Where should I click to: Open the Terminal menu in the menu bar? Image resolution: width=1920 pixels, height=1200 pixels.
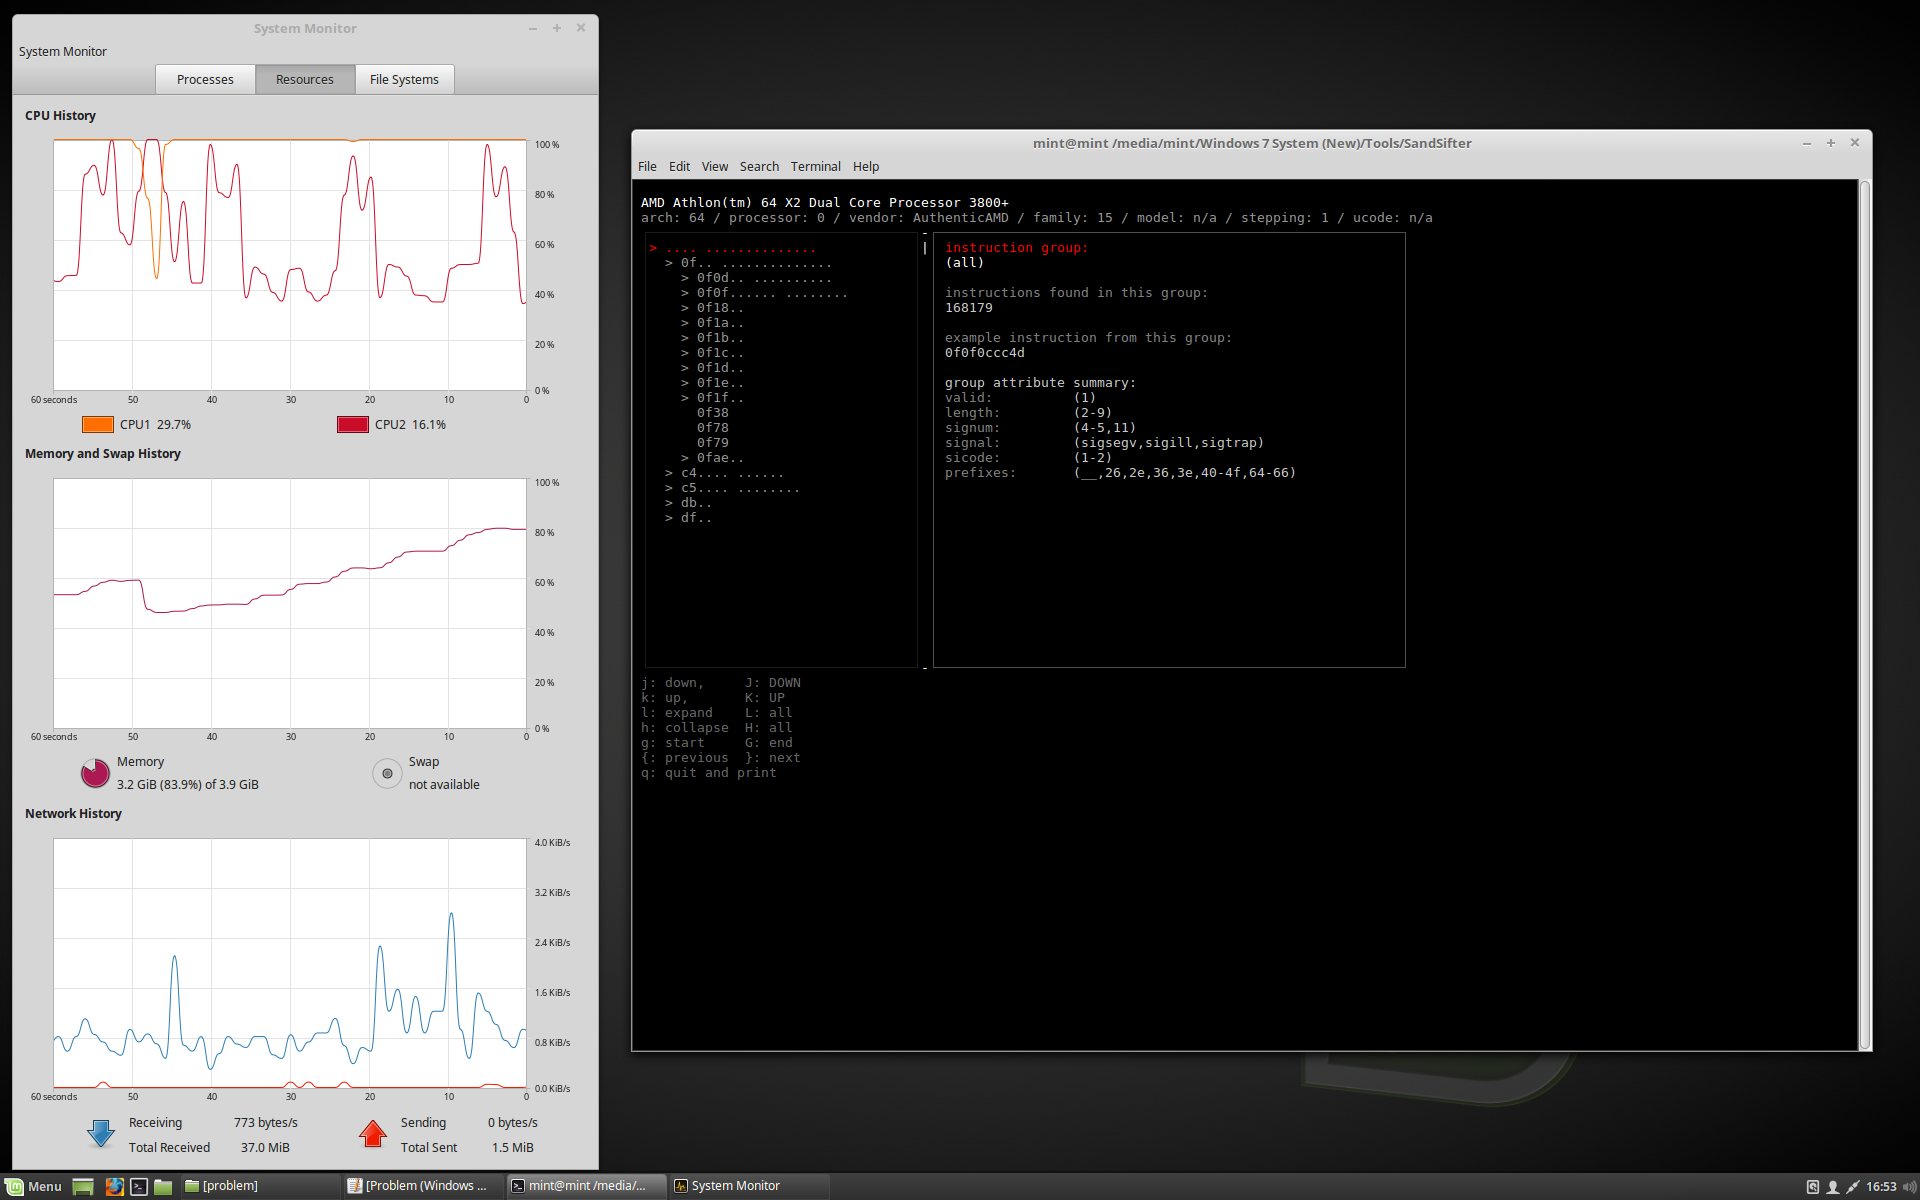point(815,166)
